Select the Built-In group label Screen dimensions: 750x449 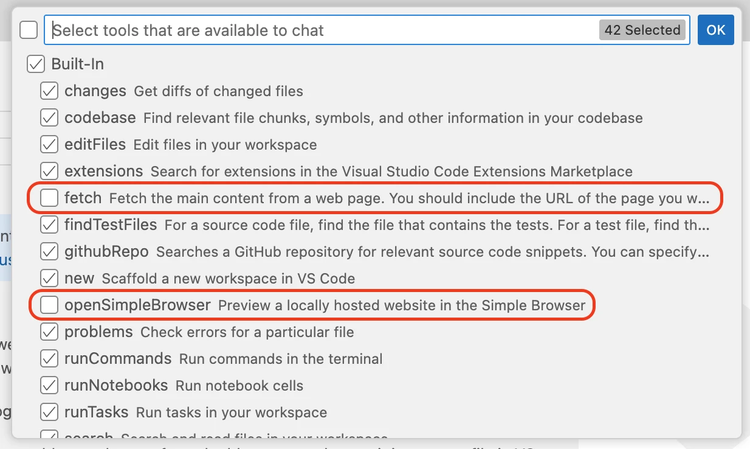click(x=79, y=64)
